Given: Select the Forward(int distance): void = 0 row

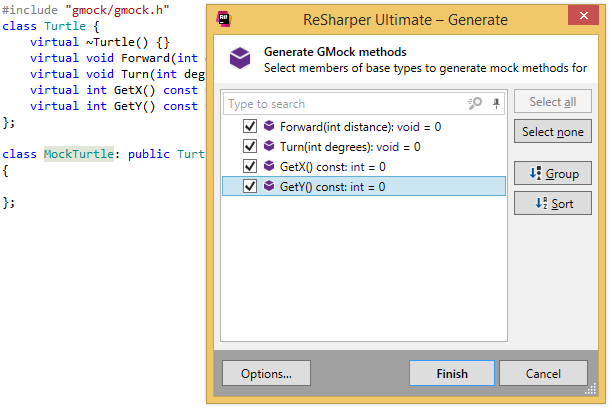Looking at the screenshot, I should point(364,127).
